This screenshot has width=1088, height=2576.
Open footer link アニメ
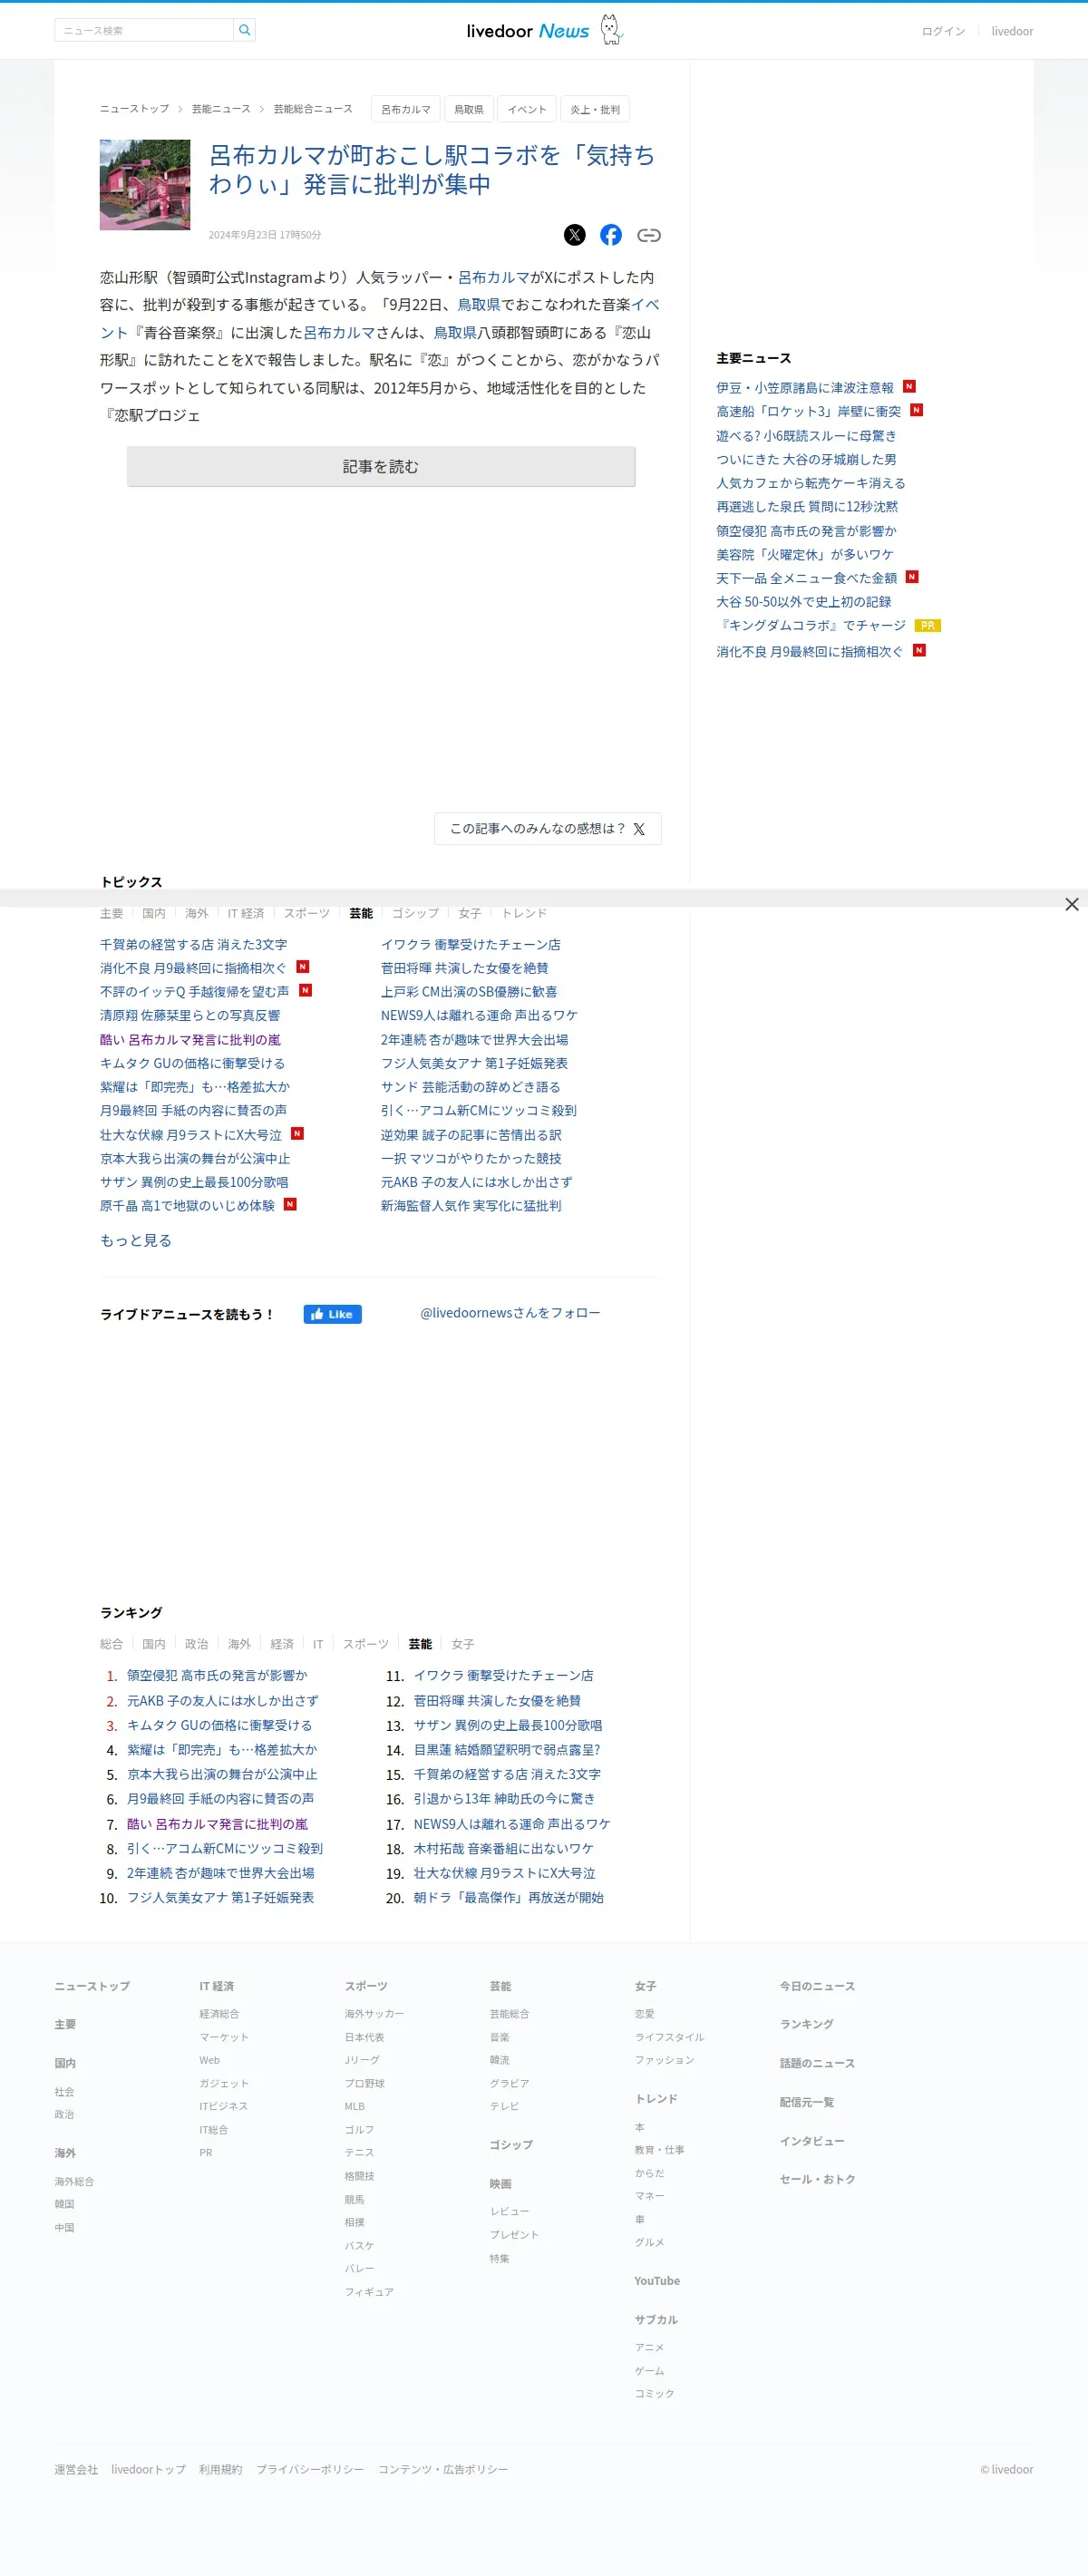coord(649,2347)
